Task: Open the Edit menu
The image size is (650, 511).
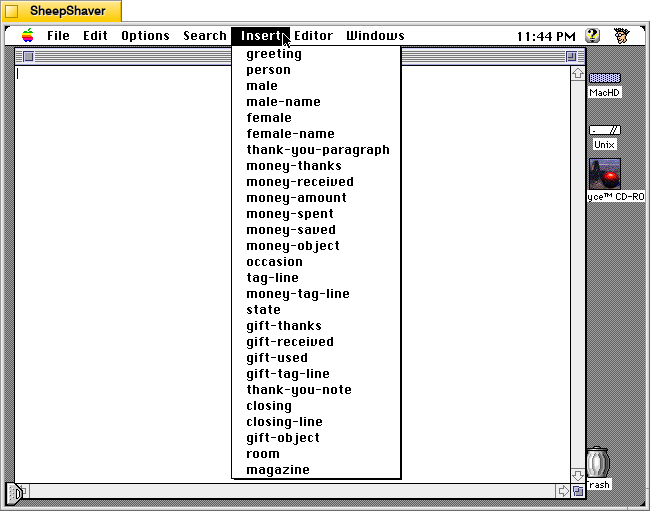Action: click(95, 36)
